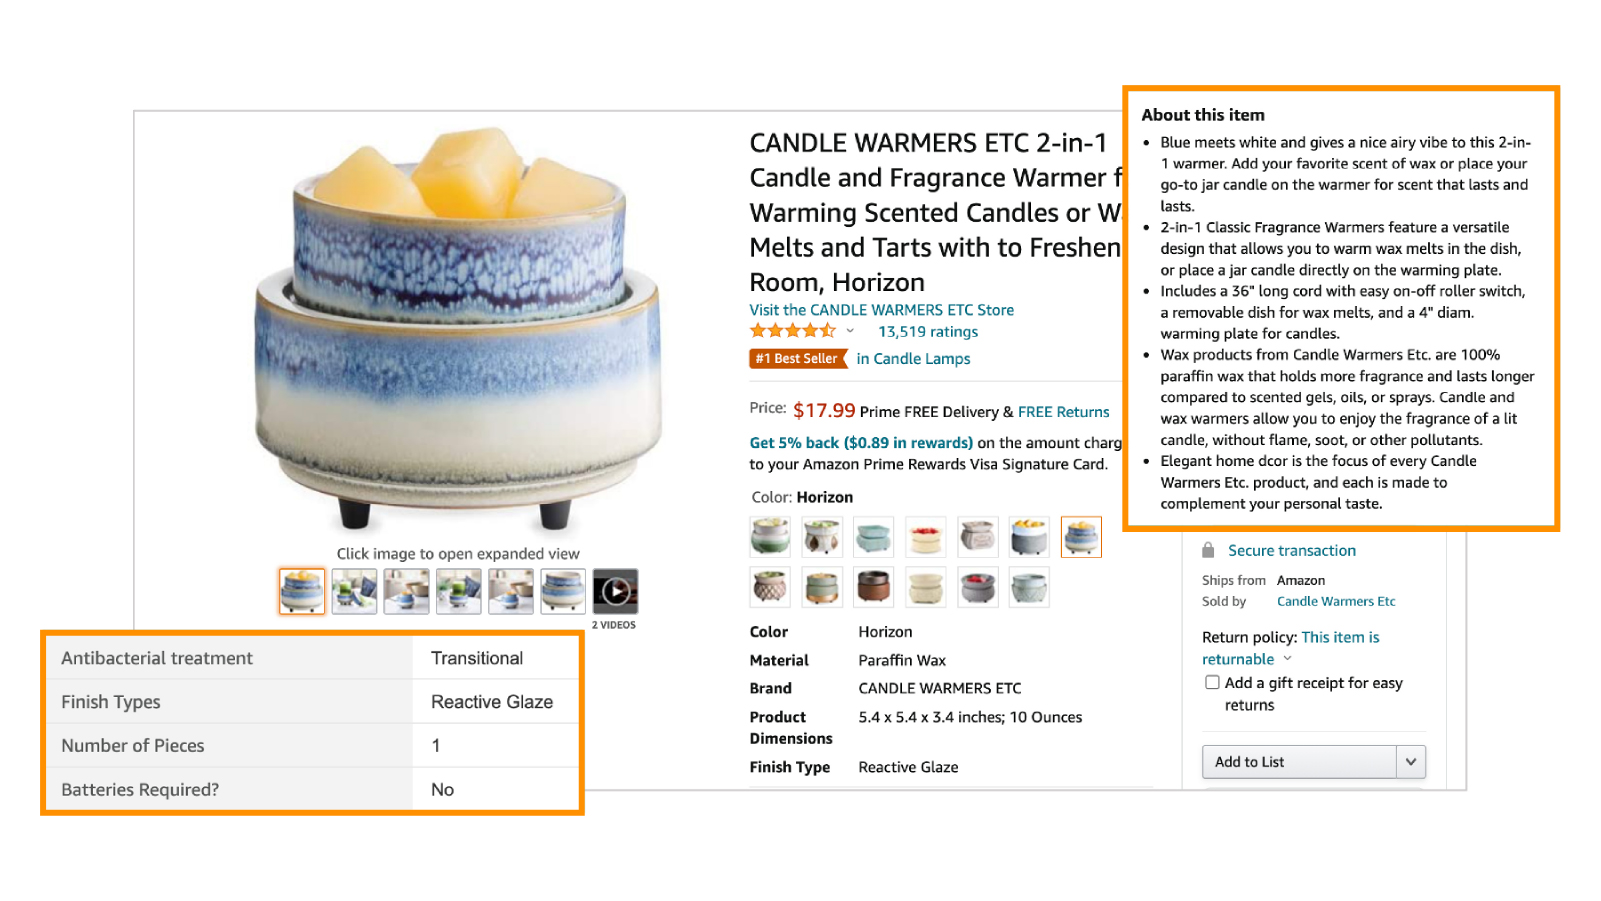Viewport: 1601px width, 901px height.
Task: Visit the CANDLE WARMERS ETC Store link
Action: click(x=882, y=310)
